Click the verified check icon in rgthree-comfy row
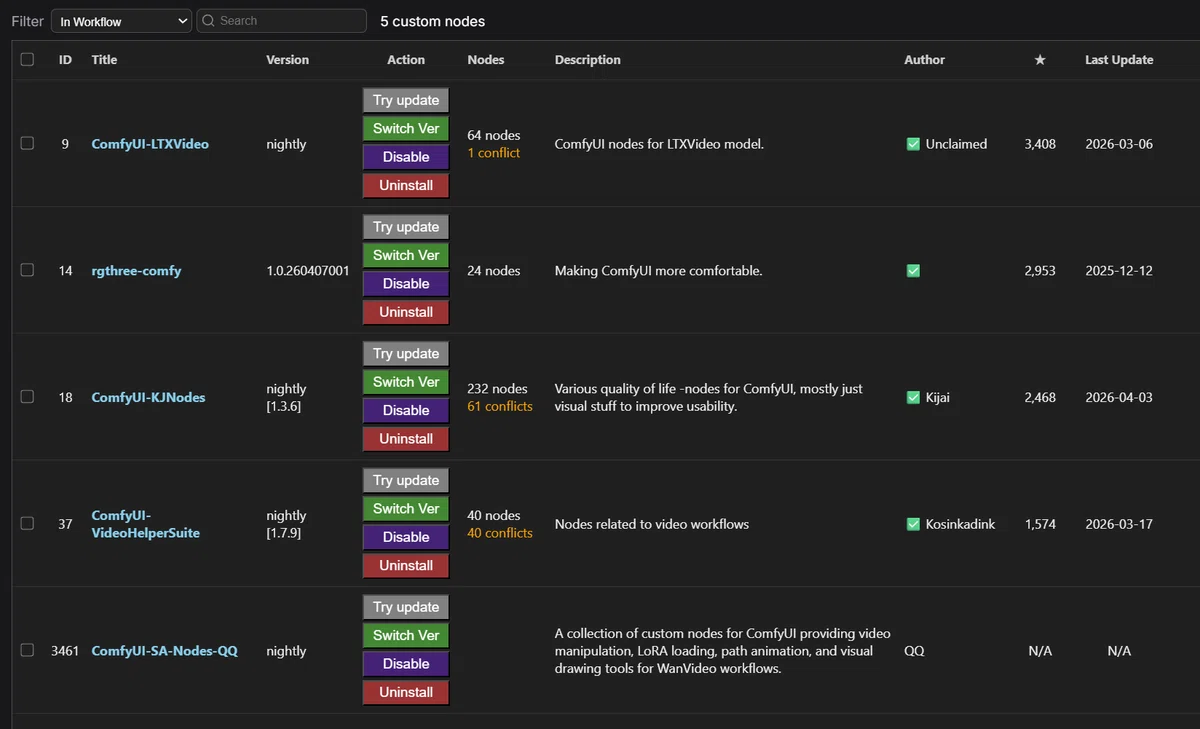The image size is (1200, 729). pyautogui.click(x=913, y=270)
